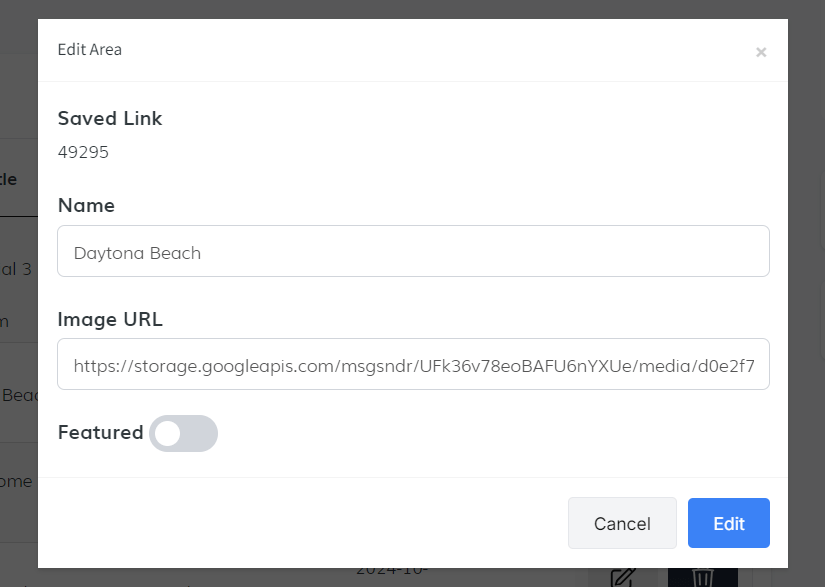Viewport: 825px width, 587px height.
Task: Click the Name input field
Action: 413,252
